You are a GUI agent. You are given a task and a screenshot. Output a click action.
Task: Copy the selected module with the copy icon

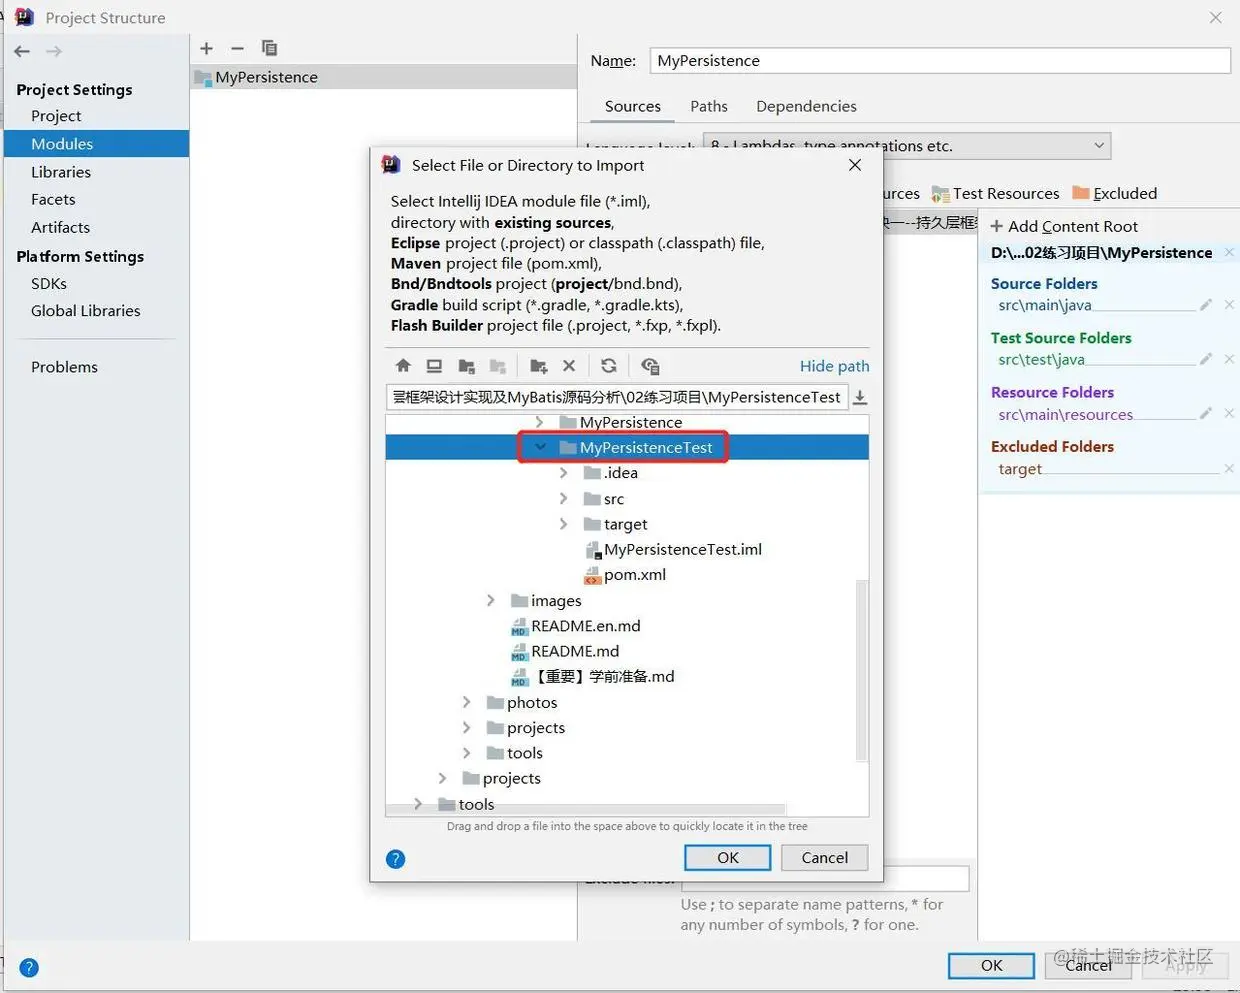pyautogui.click(x=269, y=48)
